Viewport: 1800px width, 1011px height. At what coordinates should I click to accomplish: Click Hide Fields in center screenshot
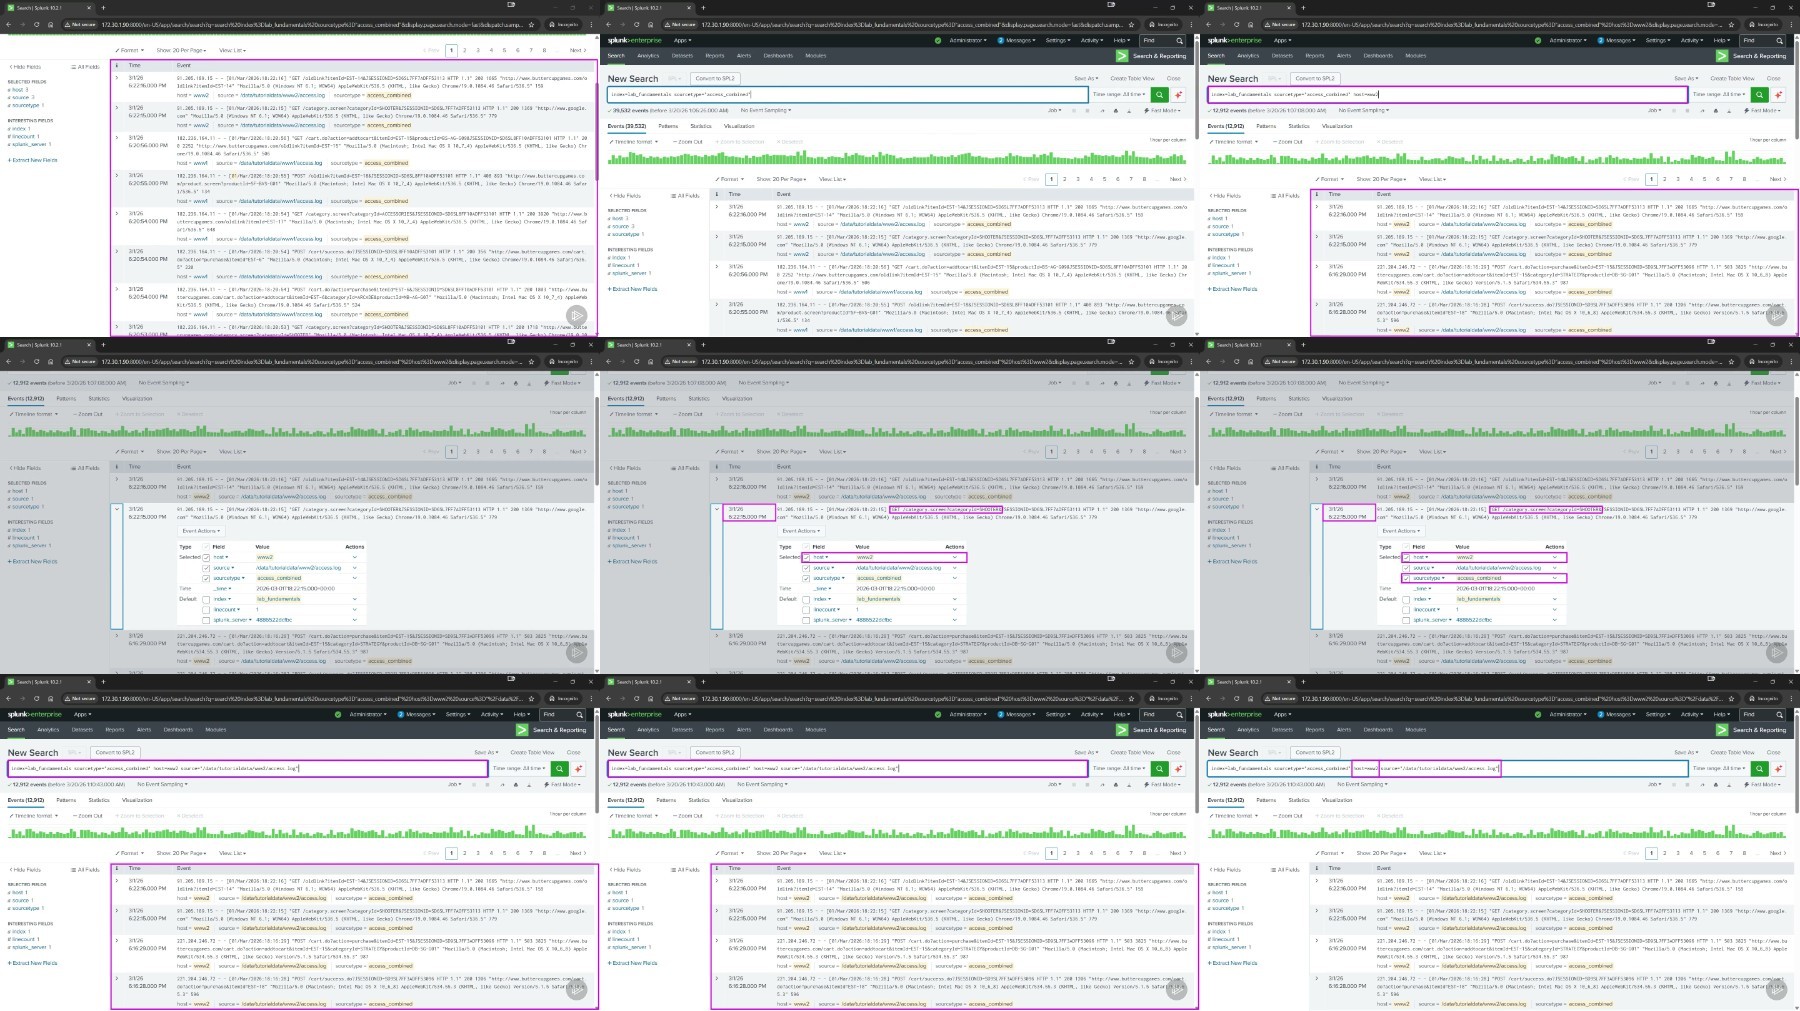point(627,467)
